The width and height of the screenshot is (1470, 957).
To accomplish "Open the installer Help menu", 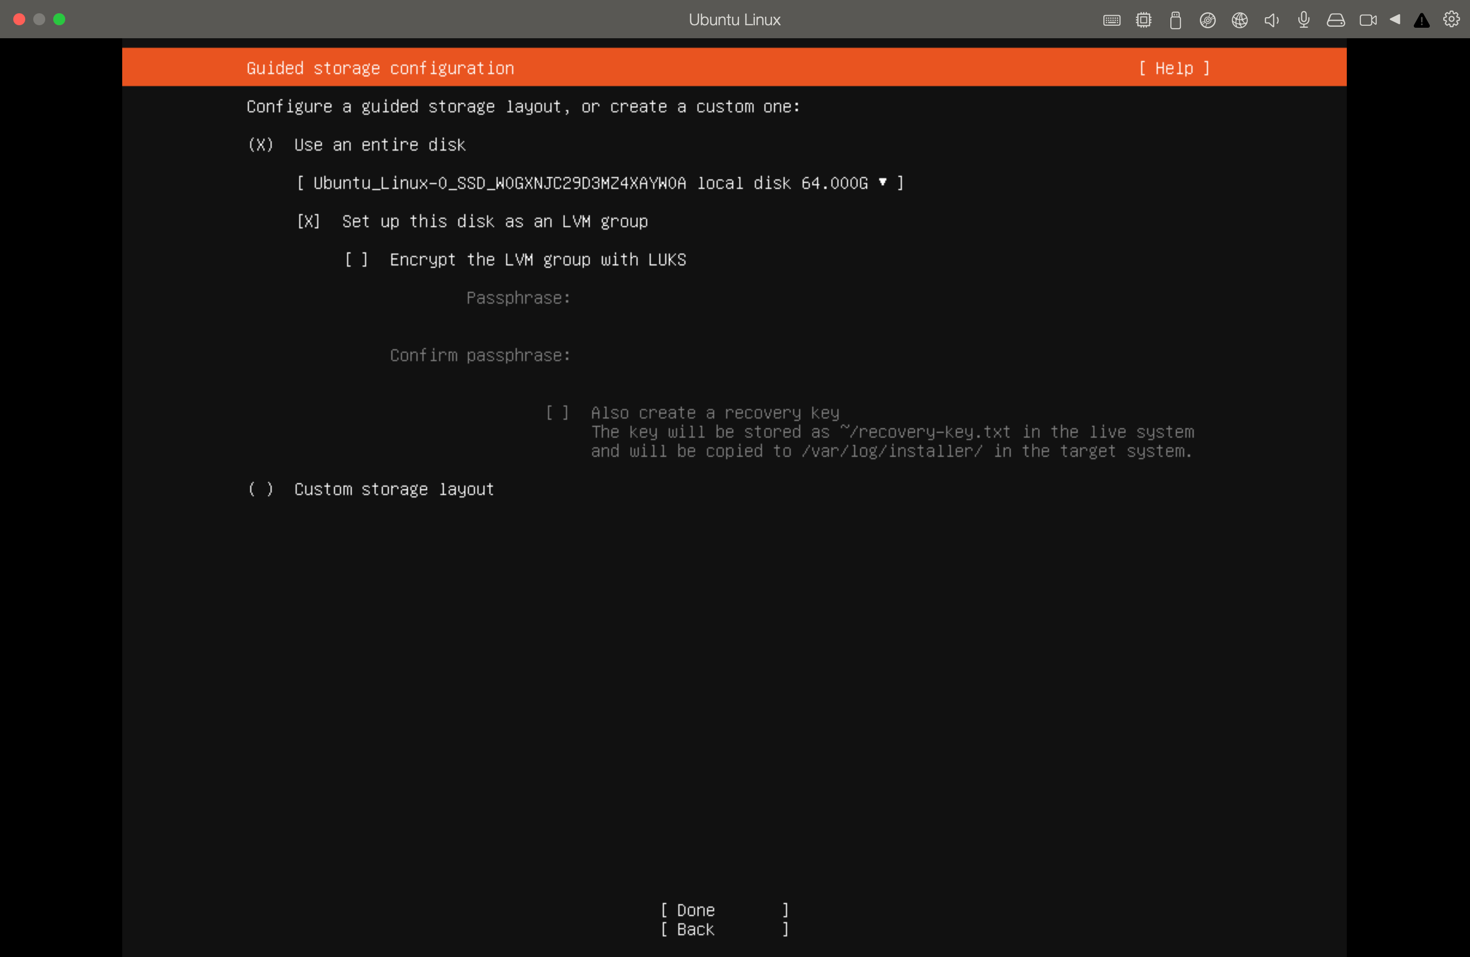I will click(x=1174, y=68).
